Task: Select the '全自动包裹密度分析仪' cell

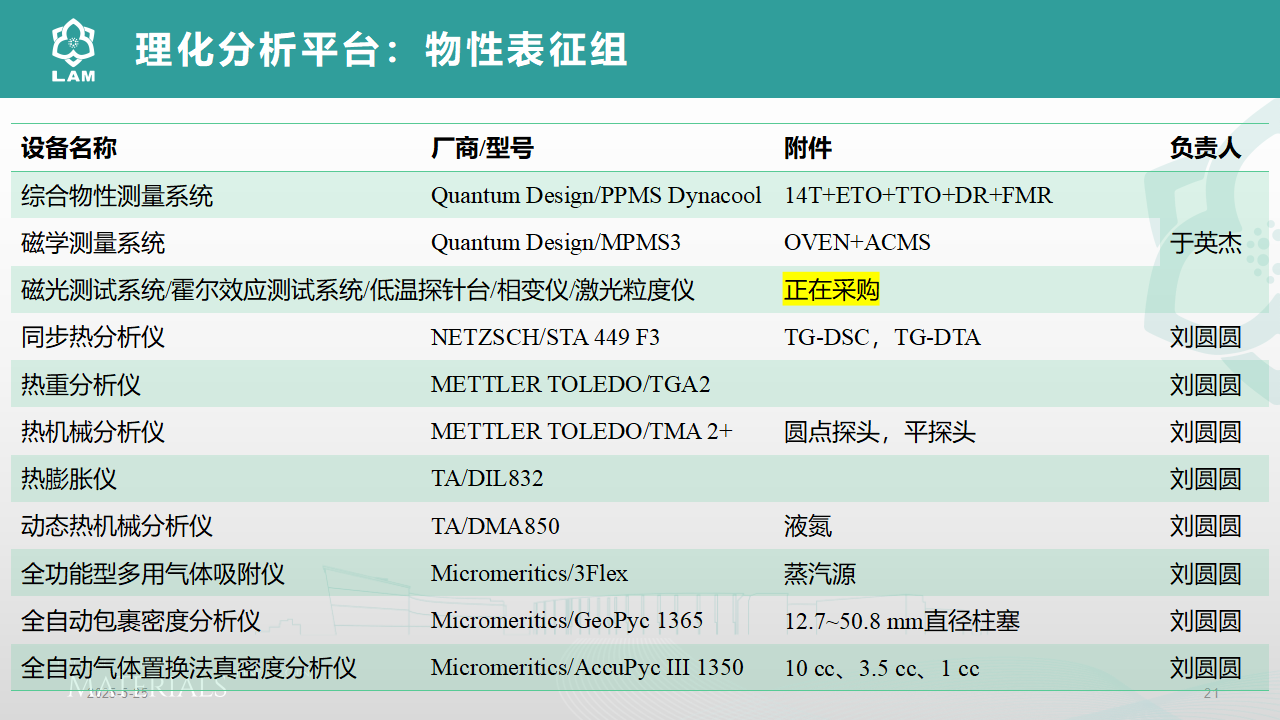Action: pyautogui.click(x=141, y=621)
